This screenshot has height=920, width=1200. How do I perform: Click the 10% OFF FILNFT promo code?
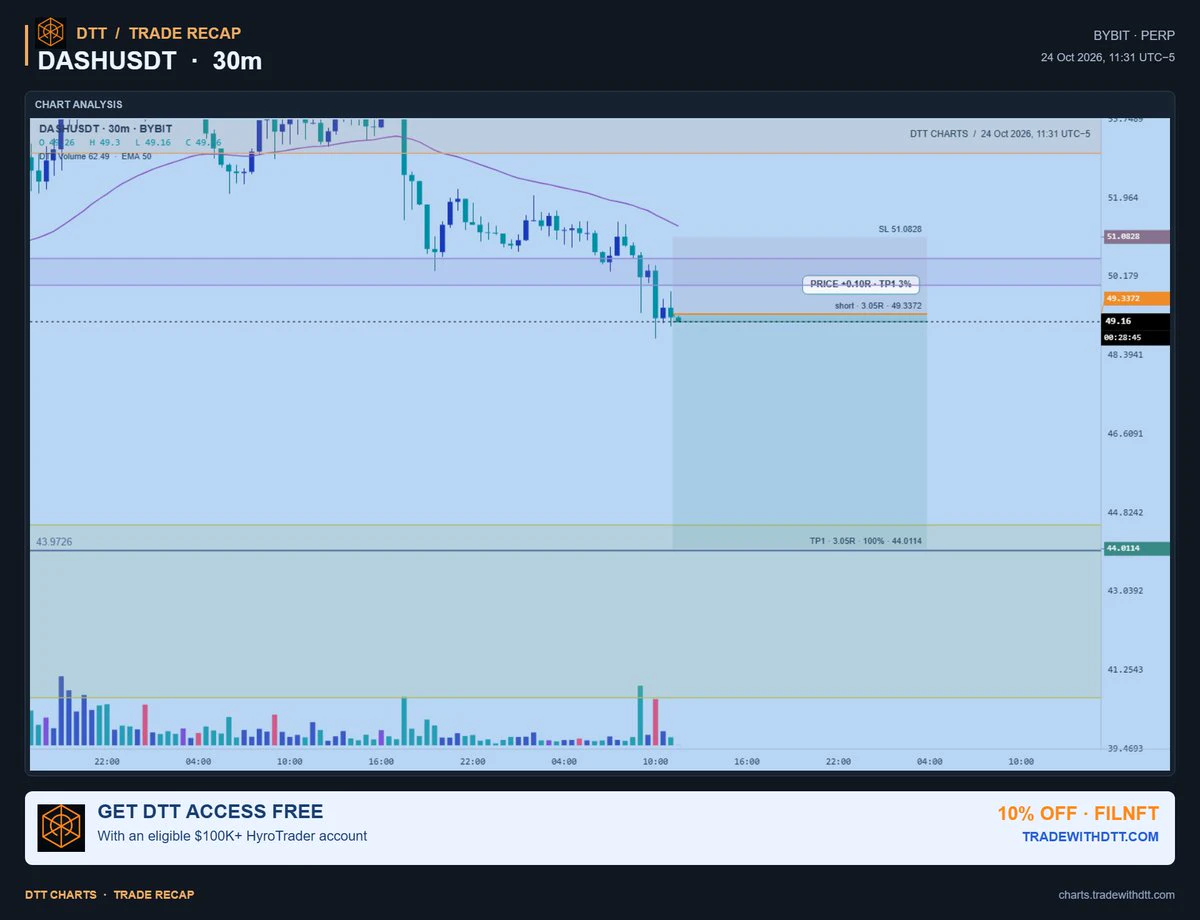[x=1078, y=813]
